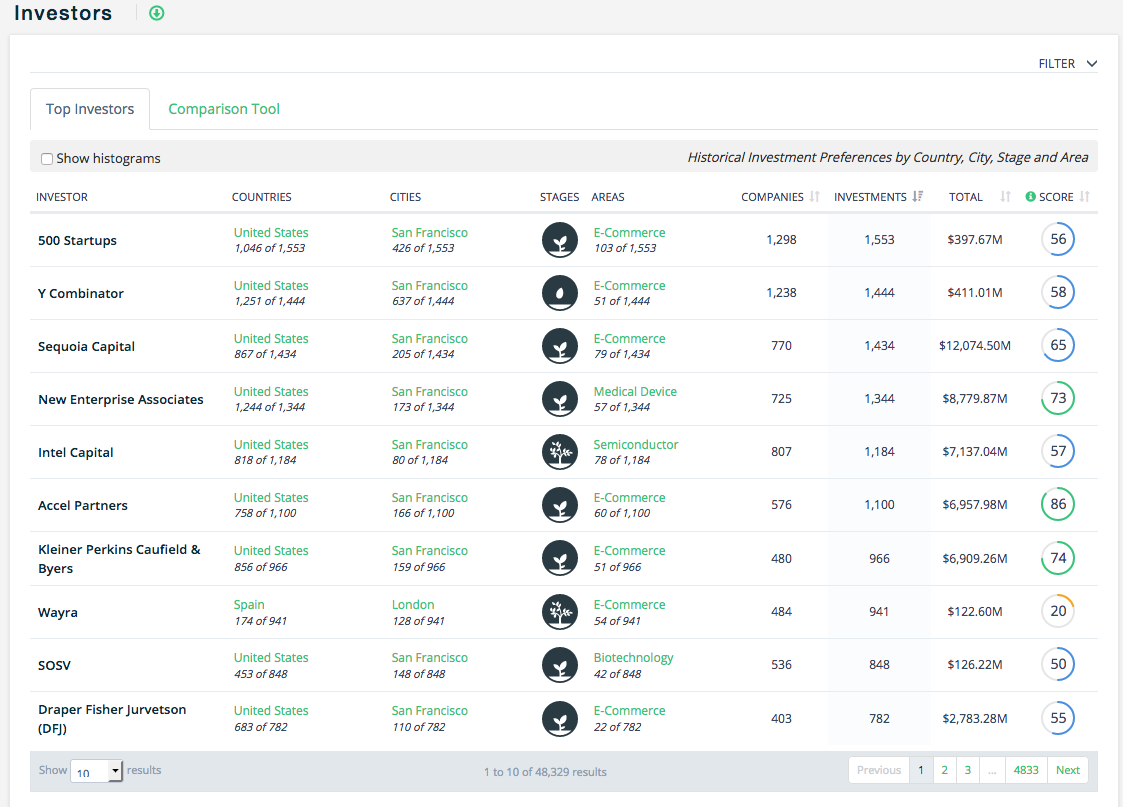
Task: Click the stage icon for New Enterprise Associates
Action: tap(560, 399)
